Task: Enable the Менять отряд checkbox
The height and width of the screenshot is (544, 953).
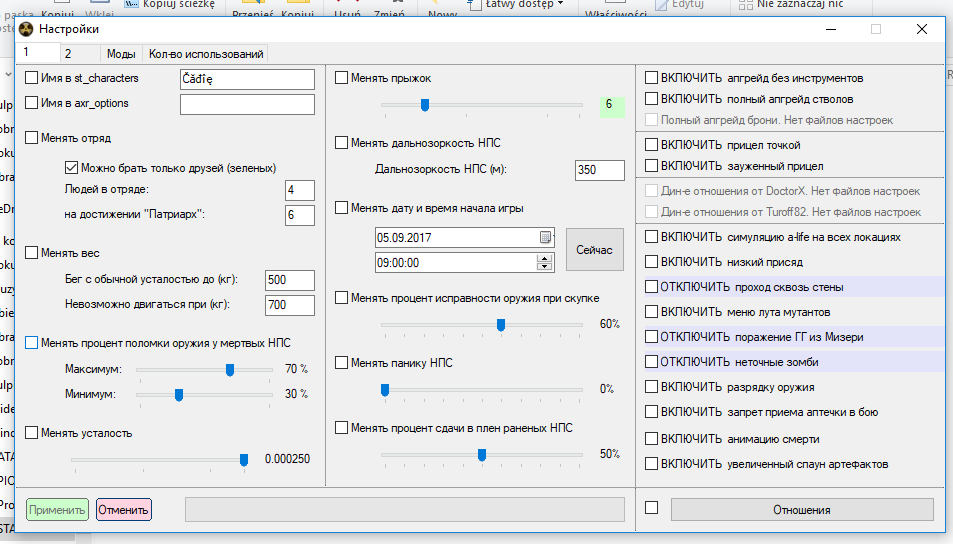Action: tap(33, 138)
